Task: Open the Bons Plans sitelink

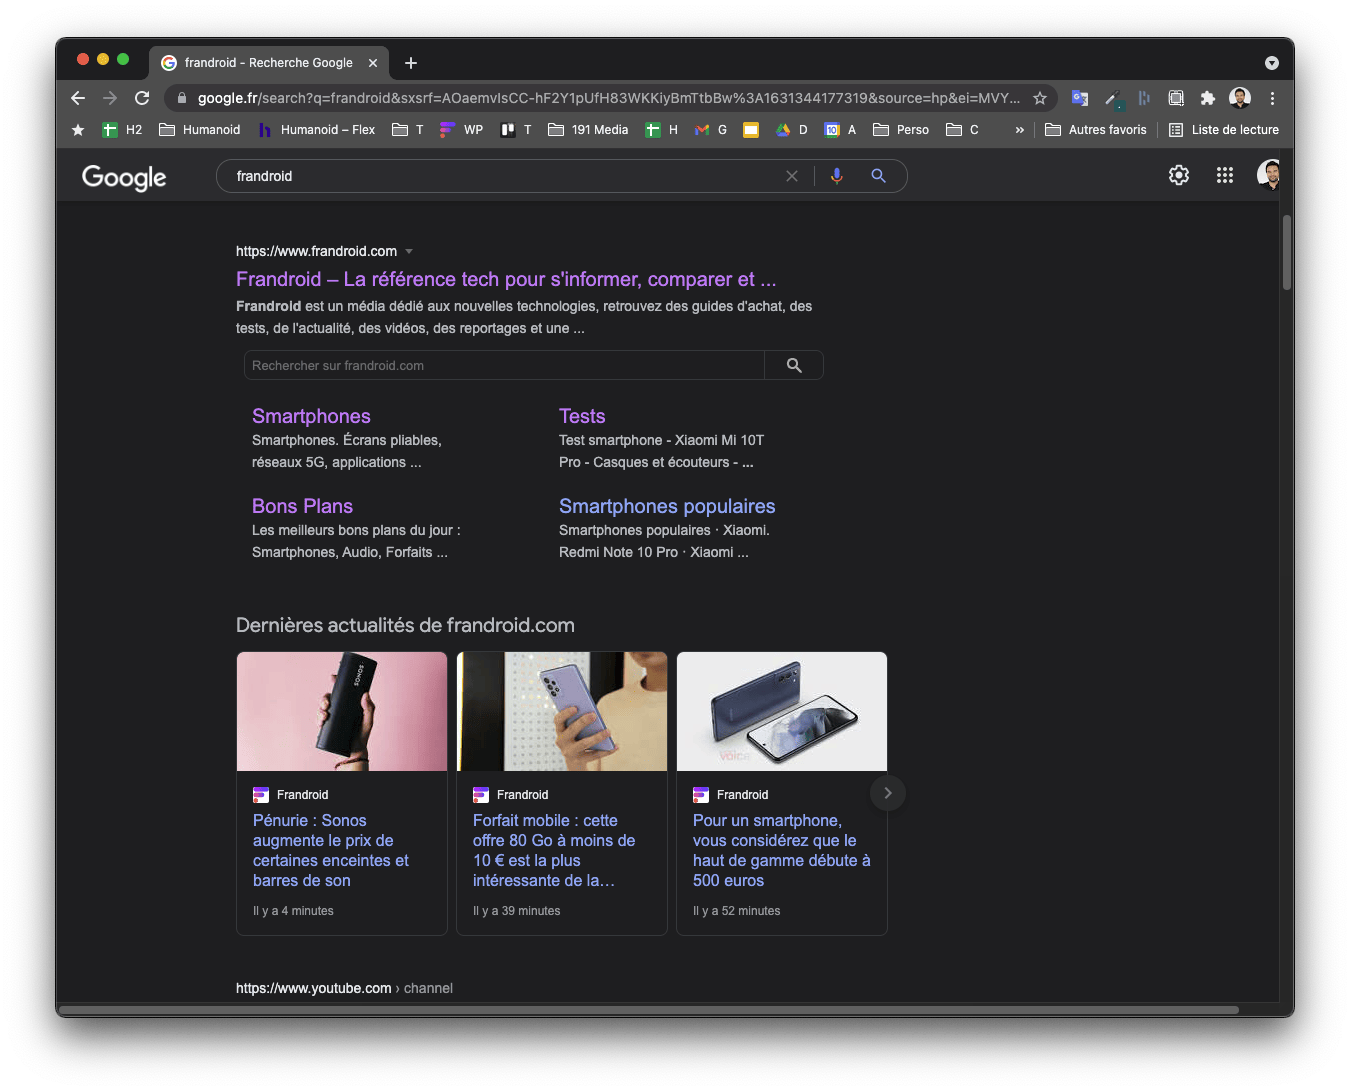Action: coord(302,506)
